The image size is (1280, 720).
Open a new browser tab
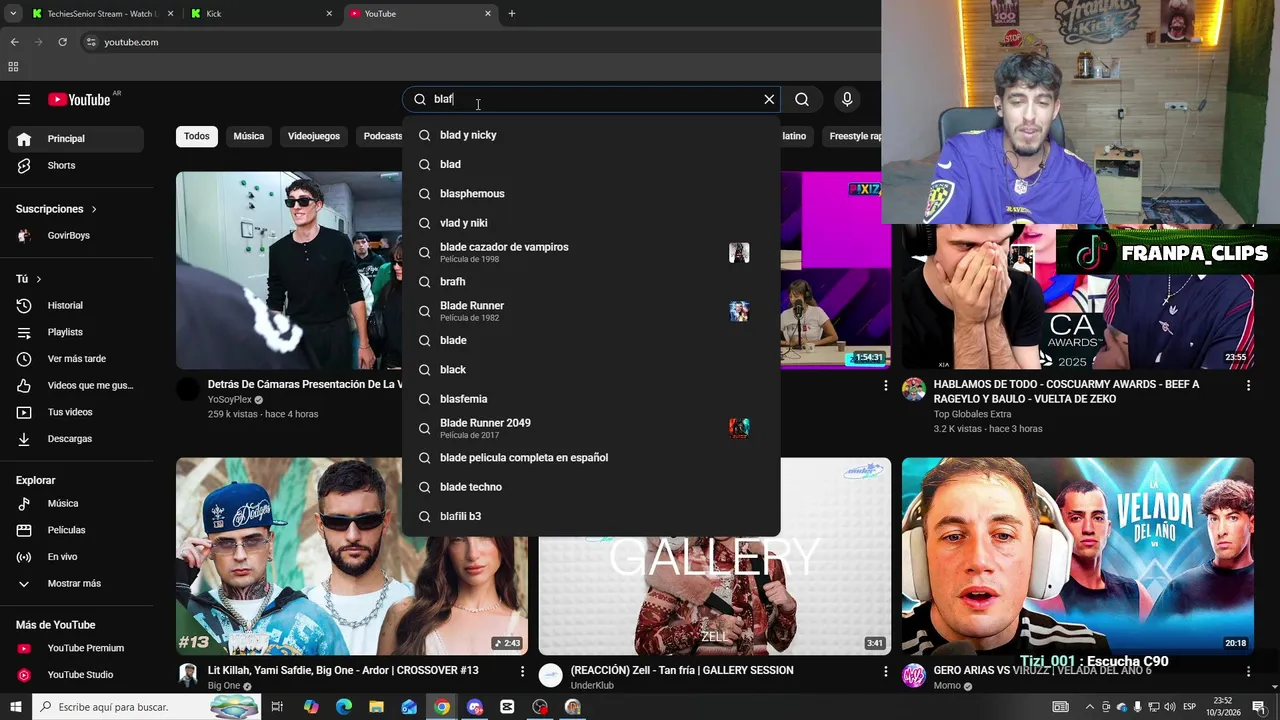pyautogui.click(x=512, y=14)
